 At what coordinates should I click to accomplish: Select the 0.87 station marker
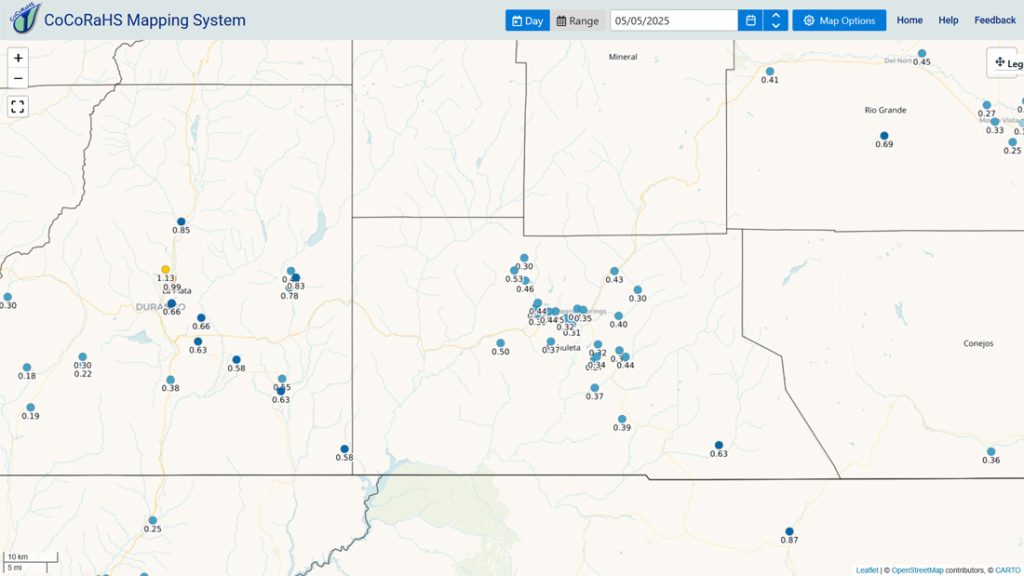pos(789,532)
